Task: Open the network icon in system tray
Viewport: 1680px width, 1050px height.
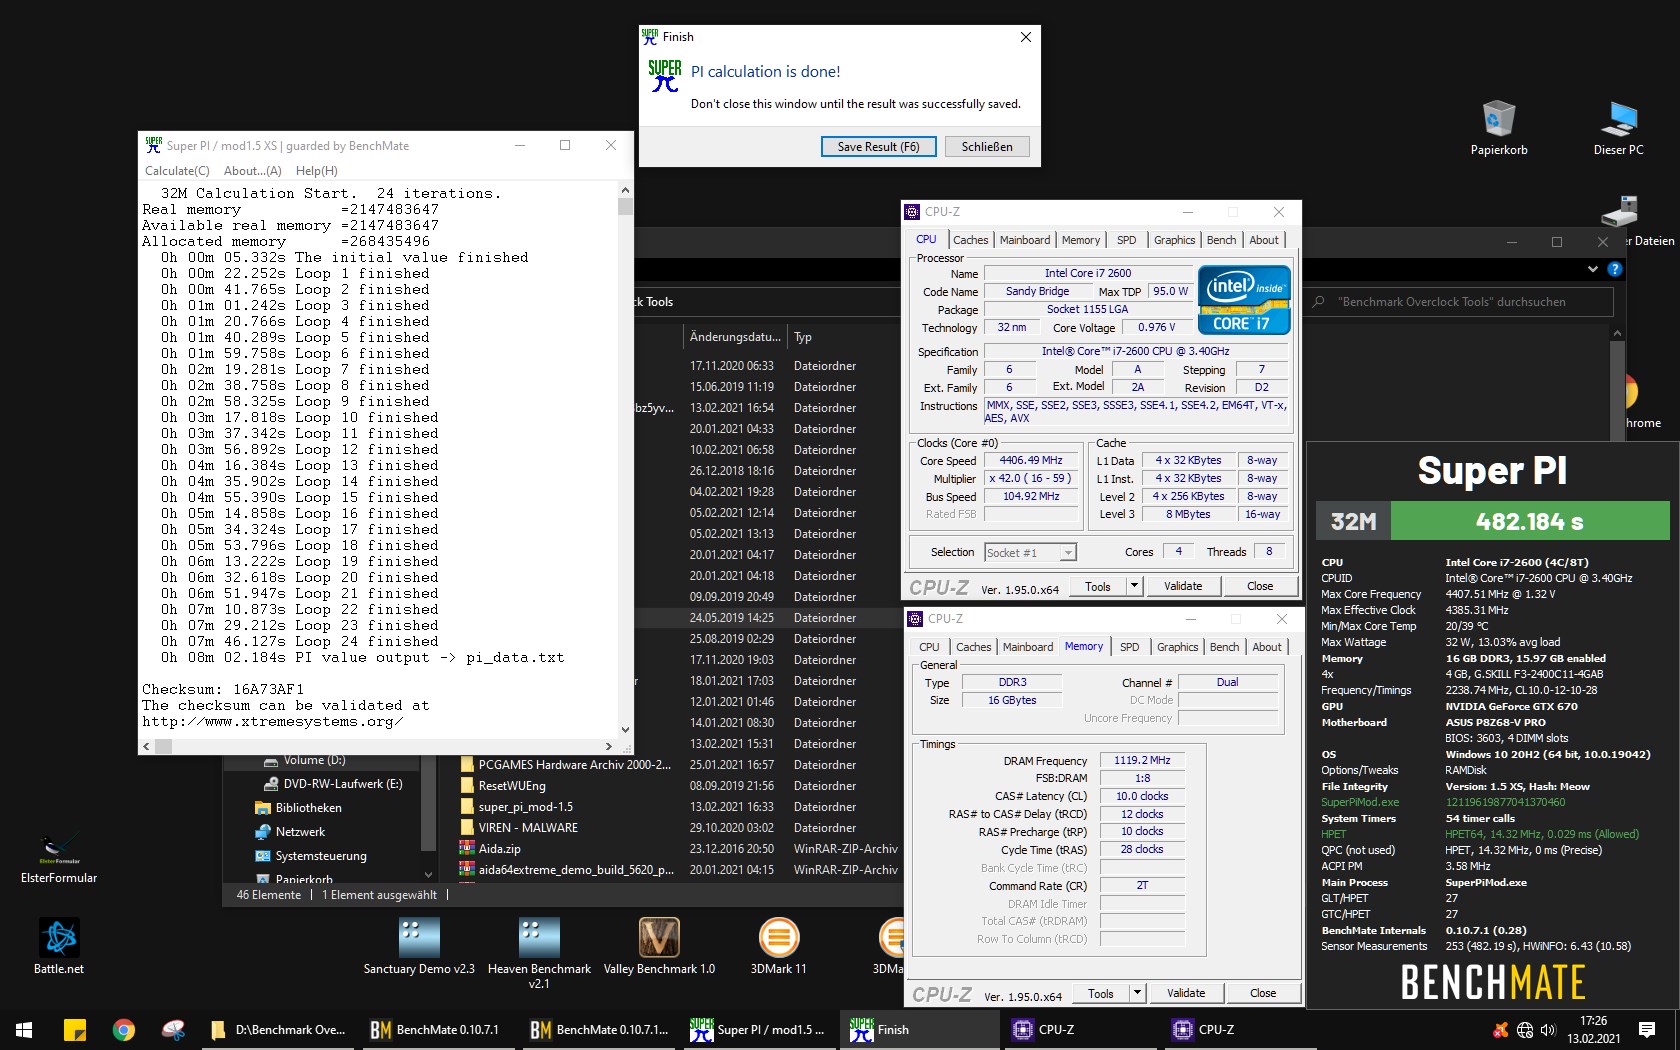Action: tap(1525, 1030)
